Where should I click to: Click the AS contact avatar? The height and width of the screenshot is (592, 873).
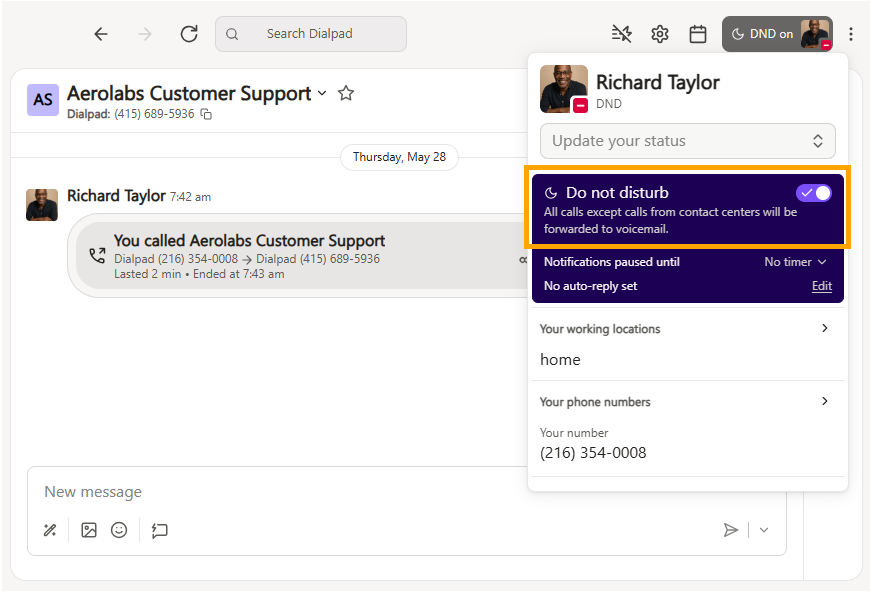point(43,100)
